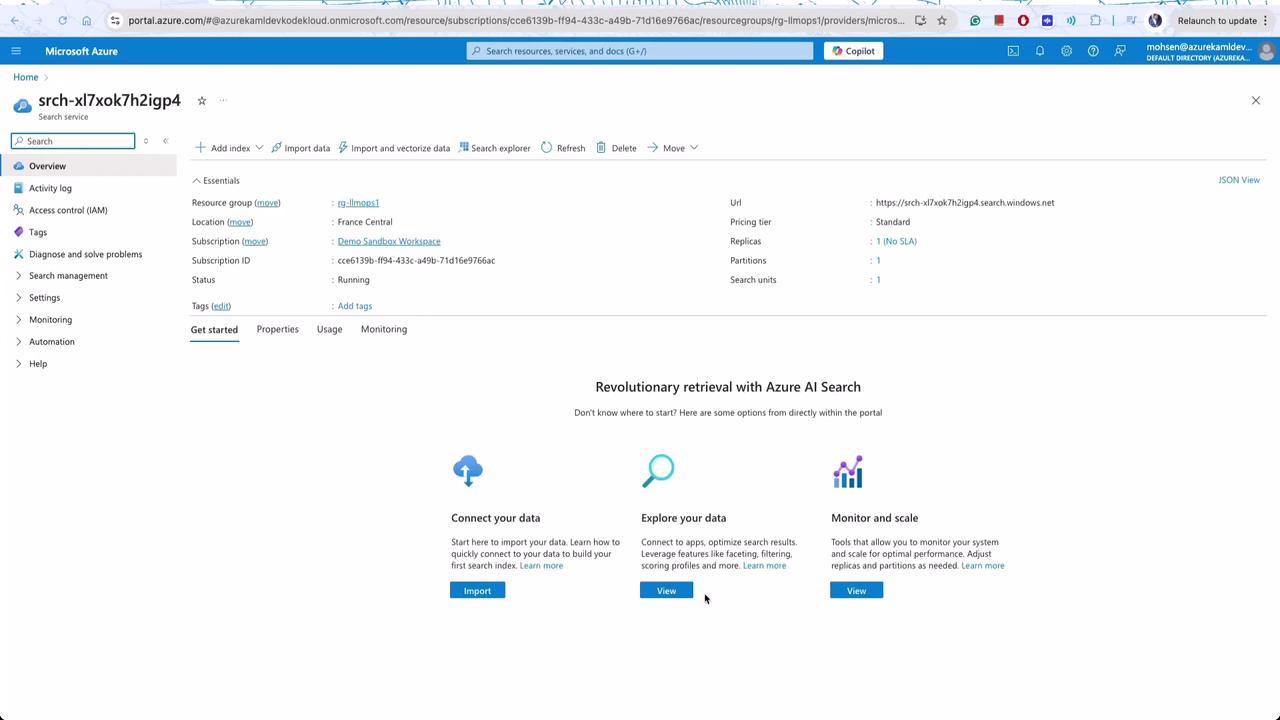
Task: Open the notifications bell
Action: [1040, 51]
